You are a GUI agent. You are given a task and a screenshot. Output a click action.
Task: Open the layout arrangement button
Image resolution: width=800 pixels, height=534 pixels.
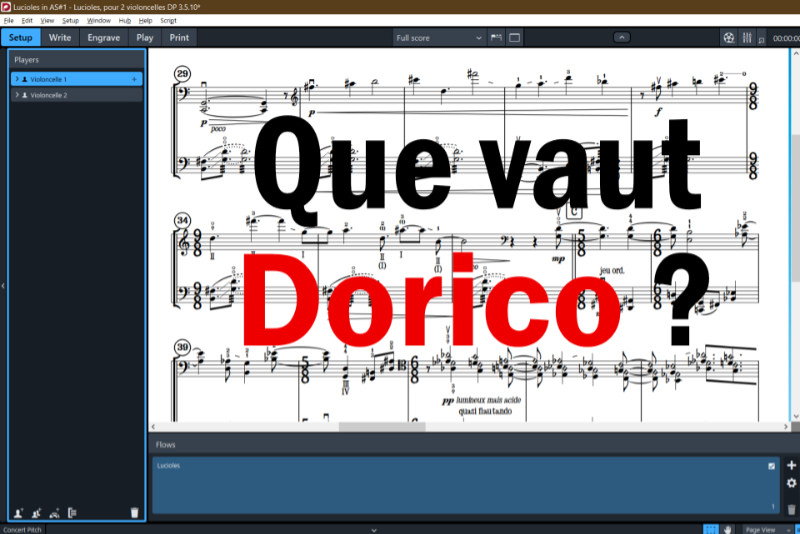click(x=515, y=38)
